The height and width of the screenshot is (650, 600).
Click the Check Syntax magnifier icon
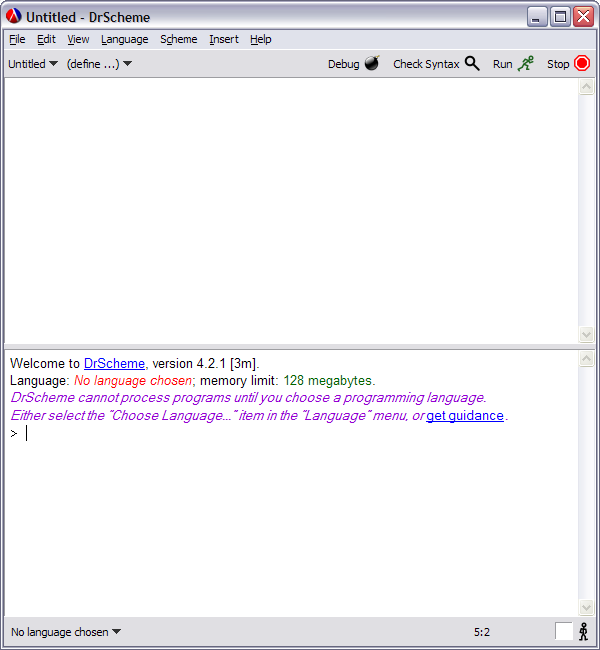coord(472,63)
